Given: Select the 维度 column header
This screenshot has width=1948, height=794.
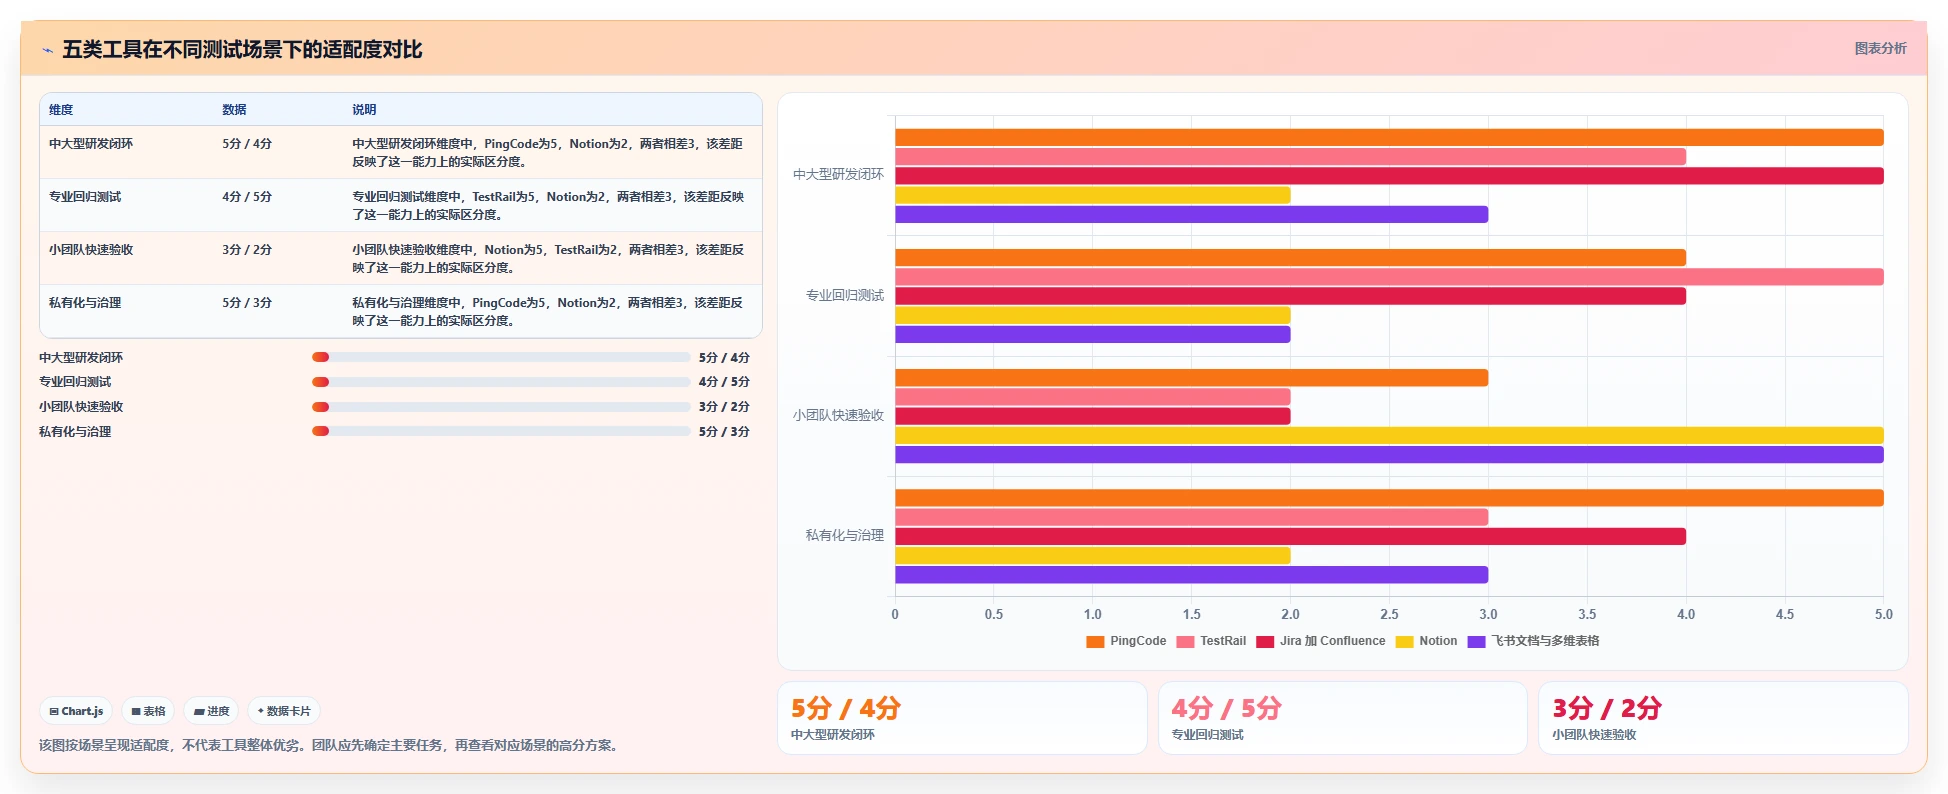Looking at the screenshot, I should pyautogui.click(x=61, y=110).
